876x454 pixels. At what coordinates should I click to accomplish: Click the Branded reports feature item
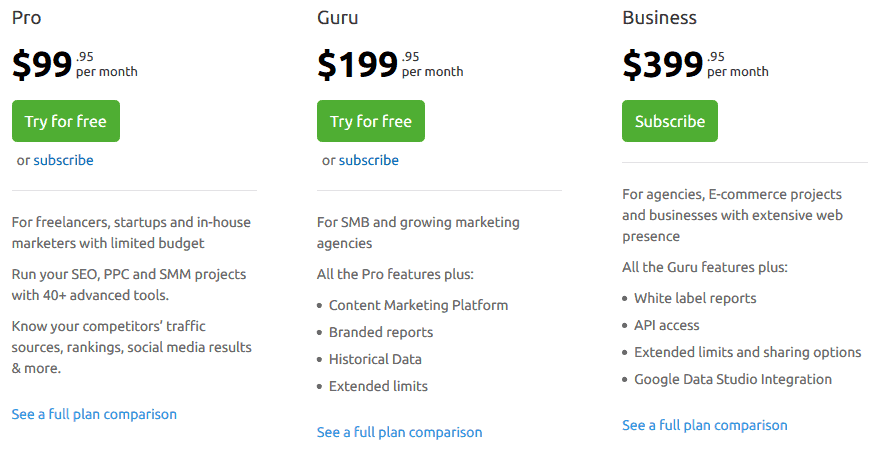click(381, 332)
